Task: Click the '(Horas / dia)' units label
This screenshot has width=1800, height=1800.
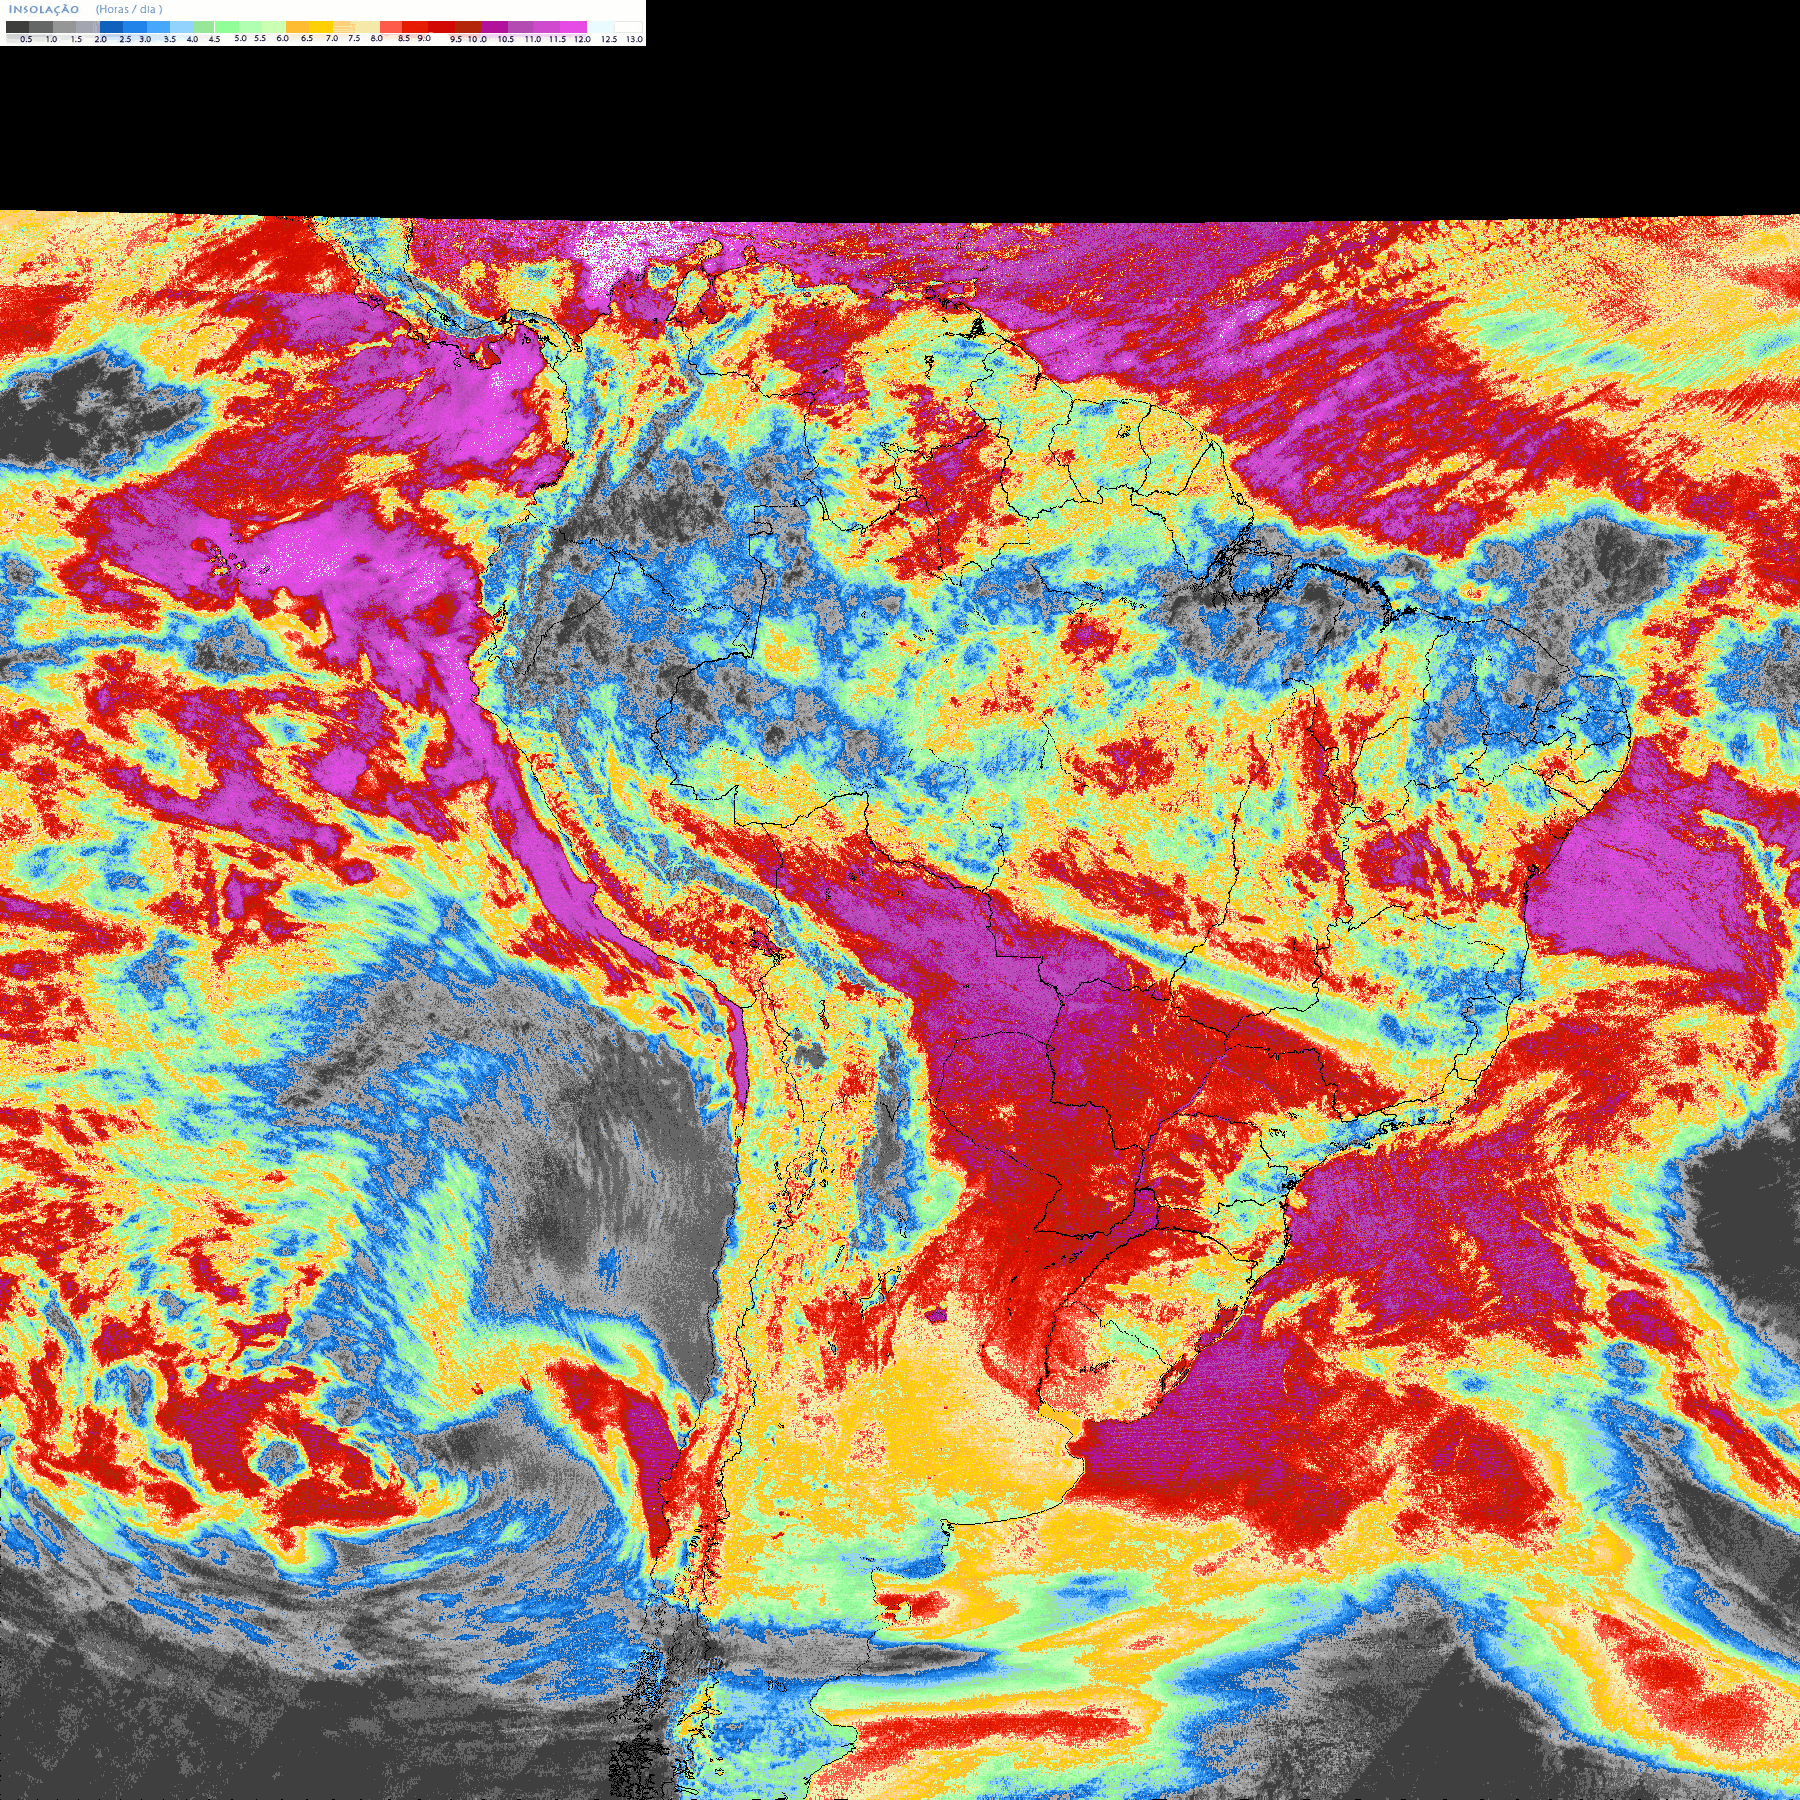Action: [129, 9]
